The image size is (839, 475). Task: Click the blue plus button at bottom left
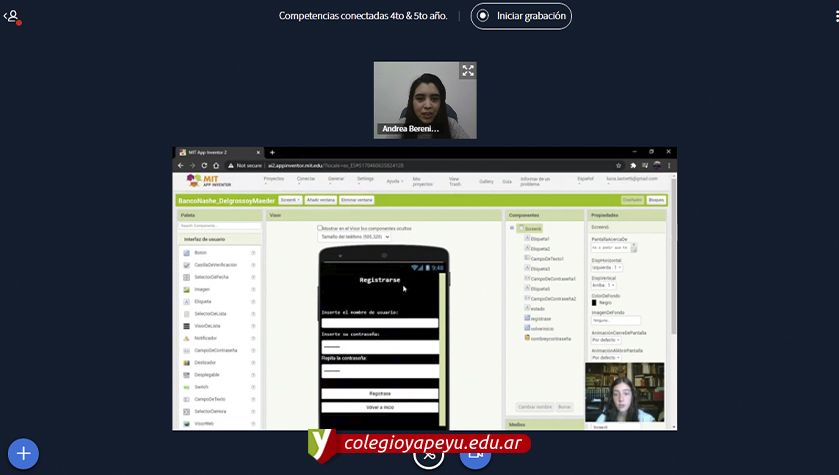(23, 453)
